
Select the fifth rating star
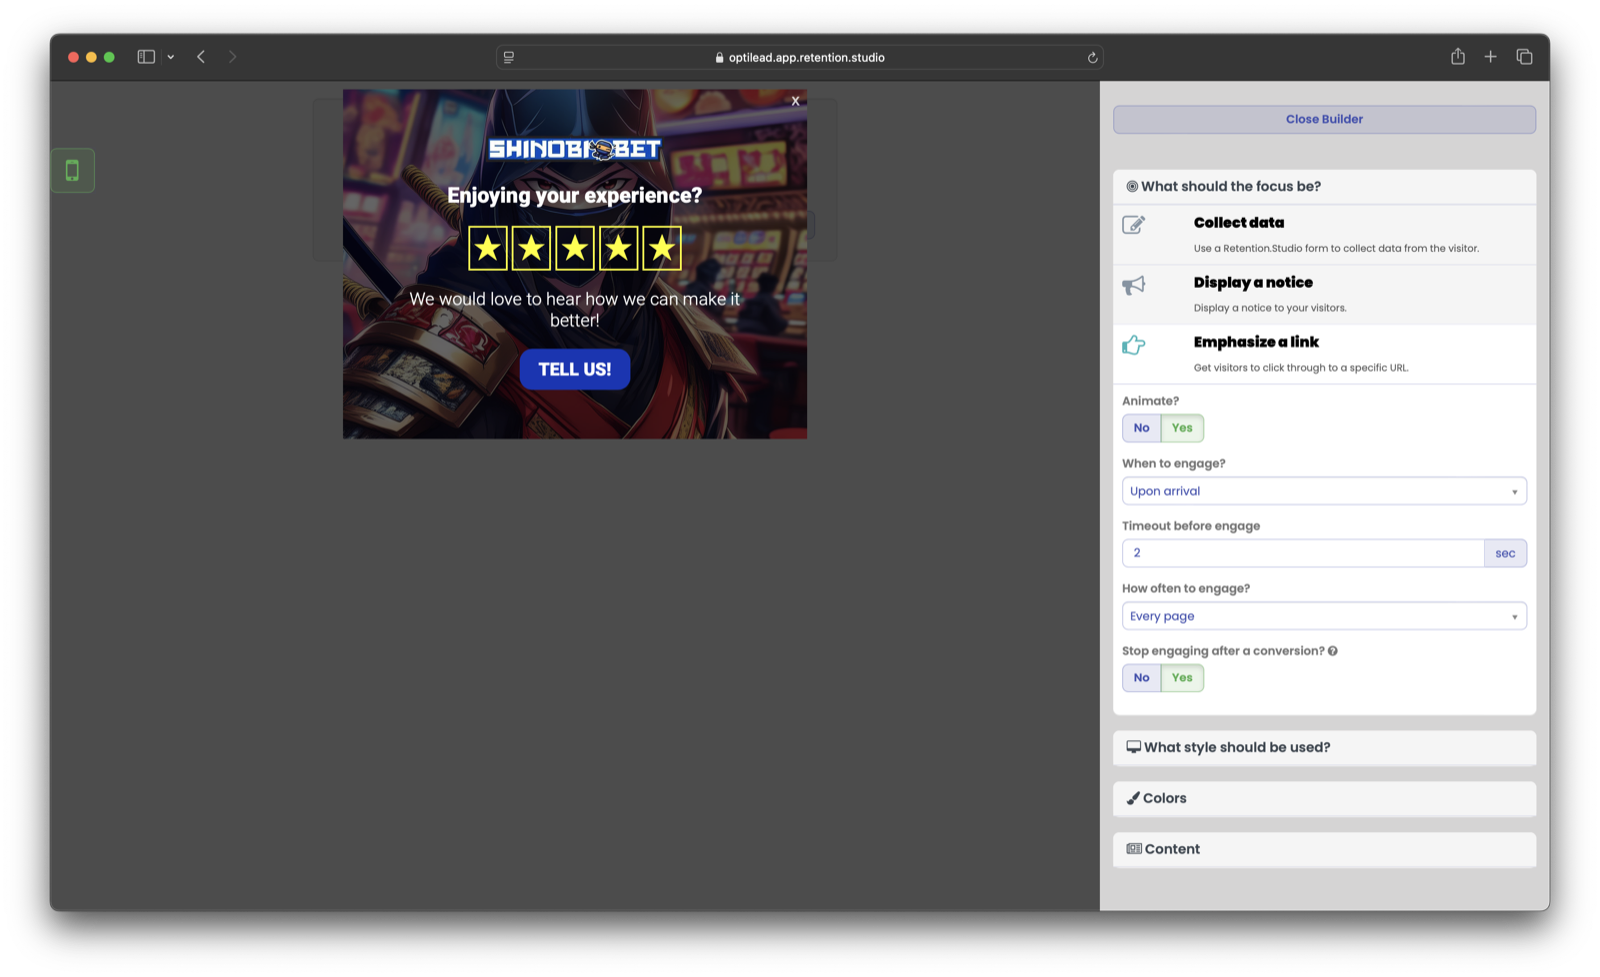click(662, 248)
